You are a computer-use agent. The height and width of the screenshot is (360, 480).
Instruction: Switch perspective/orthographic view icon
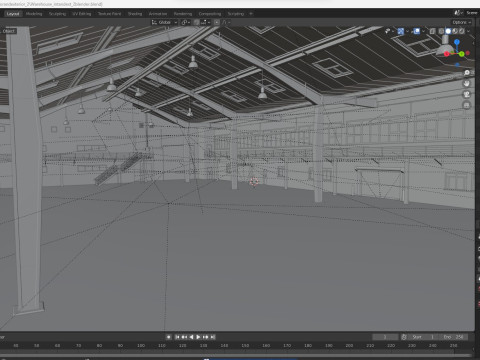tap(467, 105)
